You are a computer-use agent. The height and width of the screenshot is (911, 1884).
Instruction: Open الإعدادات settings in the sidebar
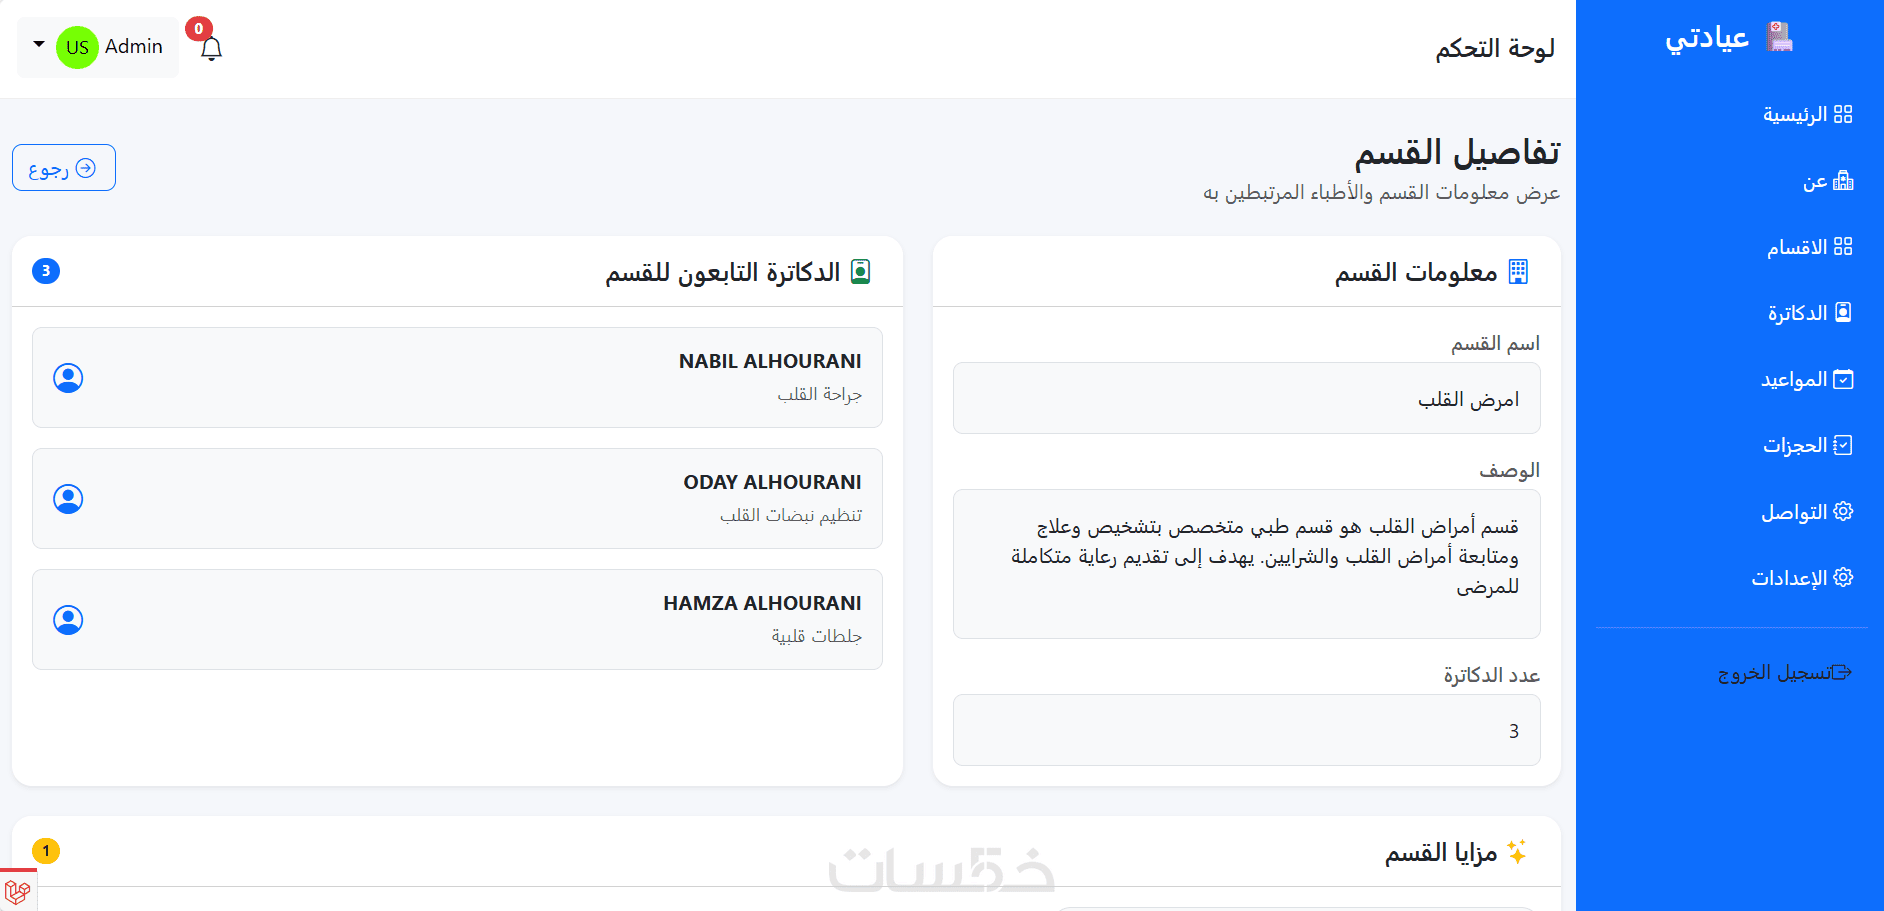click(1803, 578)
